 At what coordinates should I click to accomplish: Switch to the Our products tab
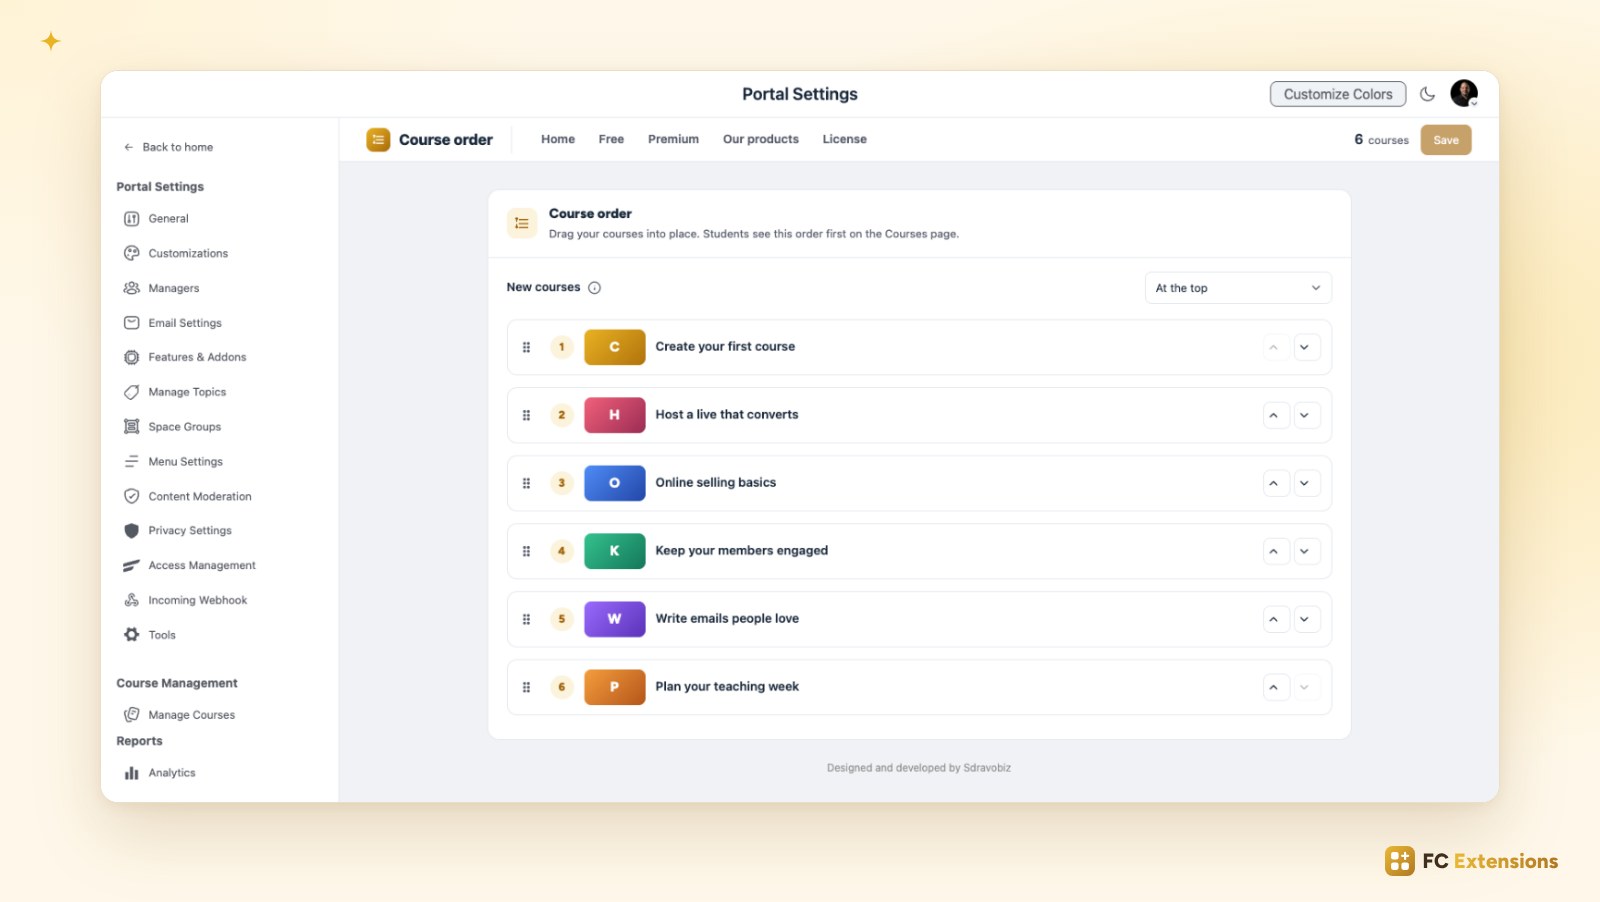(761, 140)
